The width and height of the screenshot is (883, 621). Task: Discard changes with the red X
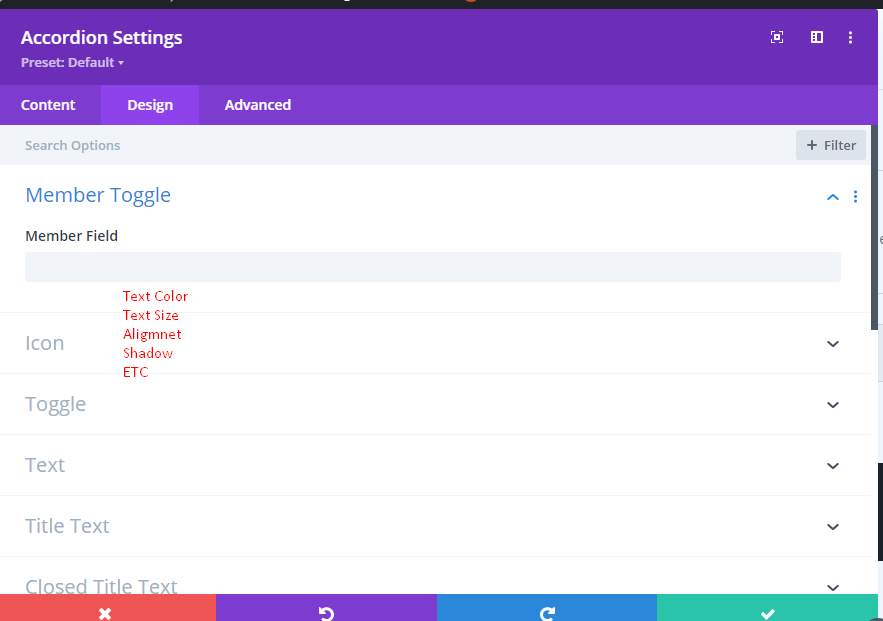[x=107, y=612]
